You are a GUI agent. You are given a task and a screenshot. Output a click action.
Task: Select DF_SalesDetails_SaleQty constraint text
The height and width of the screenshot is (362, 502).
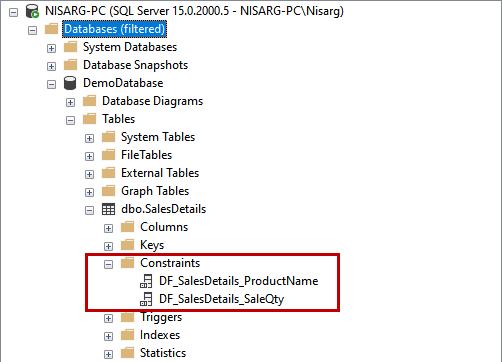pos(222,299)
